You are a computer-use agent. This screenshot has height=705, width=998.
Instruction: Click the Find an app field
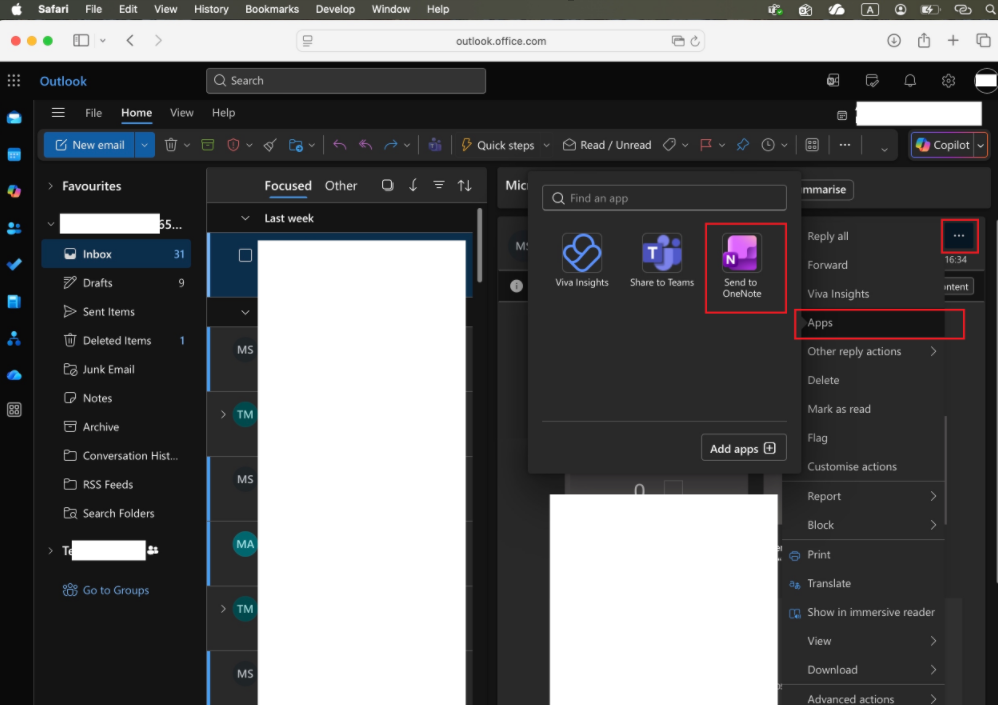coord(664,198)
